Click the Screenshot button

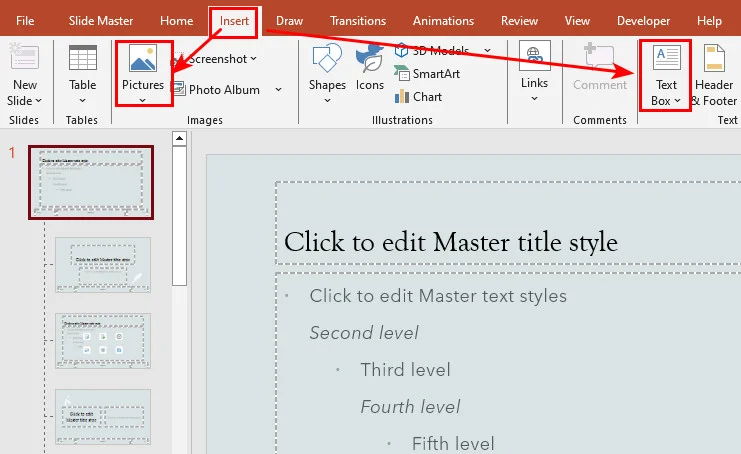point(215,59)
